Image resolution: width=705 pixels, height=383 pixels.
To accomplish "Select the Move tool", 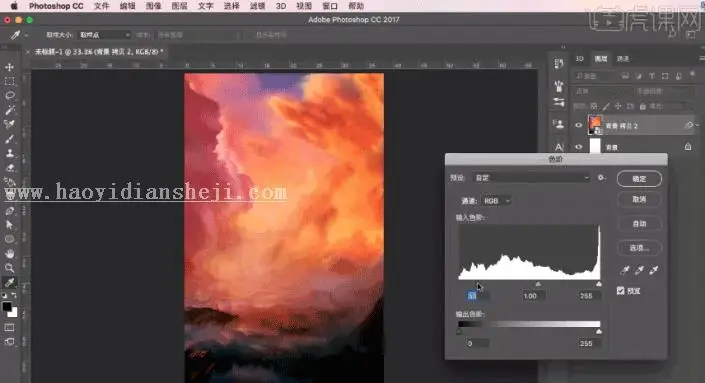I will click(9, 67).
